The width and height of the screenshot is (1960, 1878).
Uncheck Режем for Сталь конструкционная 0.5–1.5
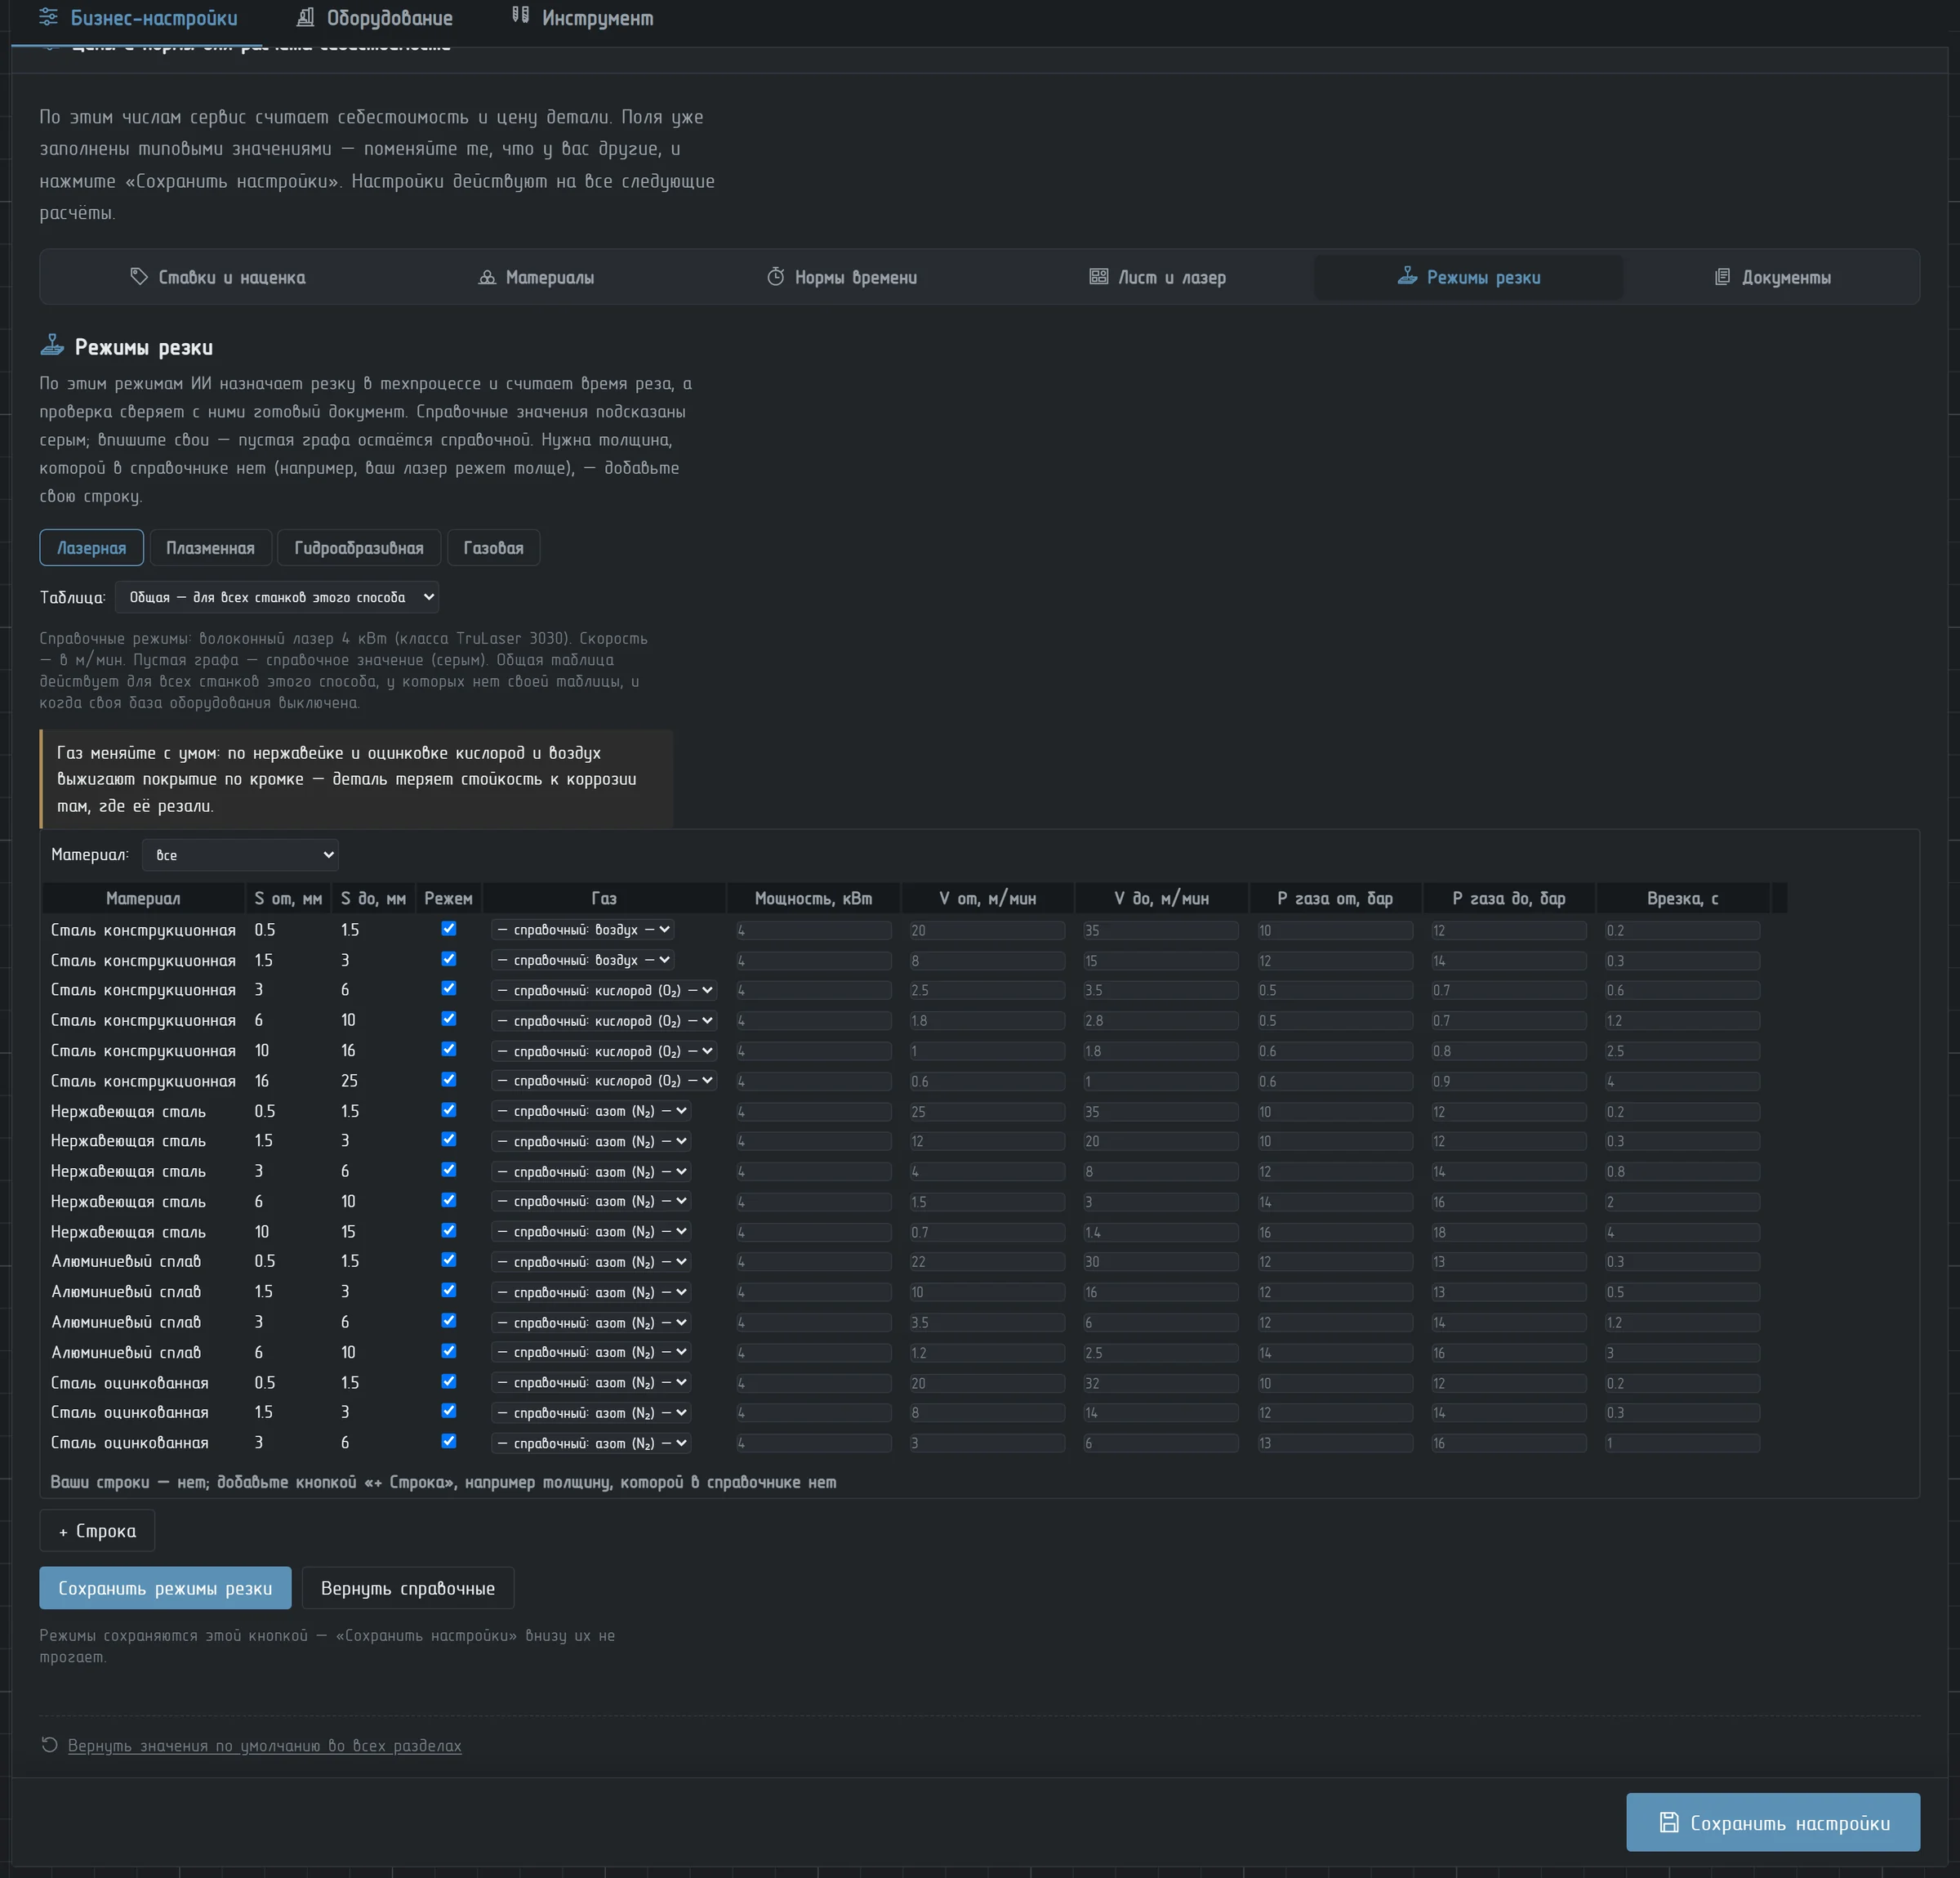pyautogui.click(x=449, y=928)
